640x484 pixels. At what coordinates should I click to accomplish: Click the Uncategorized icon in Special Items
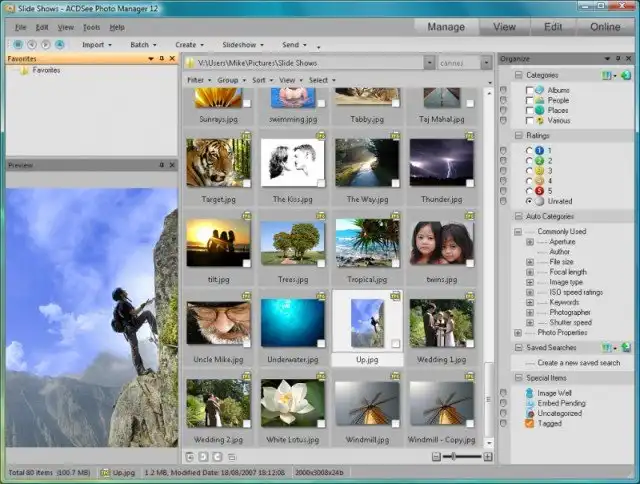pos(530,413)
